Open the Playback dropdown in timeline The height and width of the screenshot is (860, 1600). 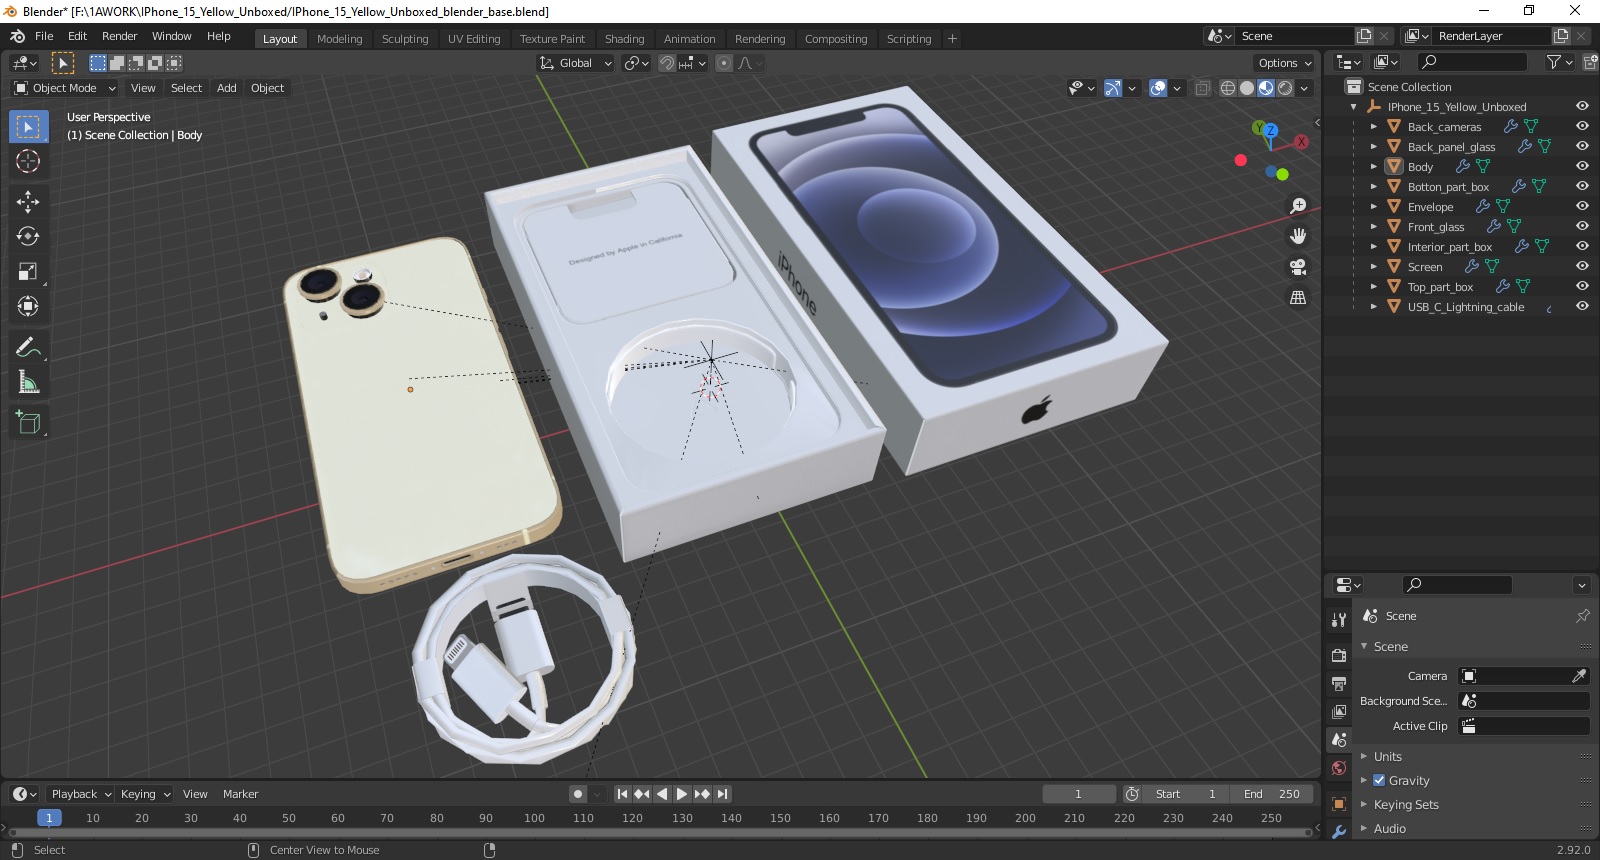80,794
